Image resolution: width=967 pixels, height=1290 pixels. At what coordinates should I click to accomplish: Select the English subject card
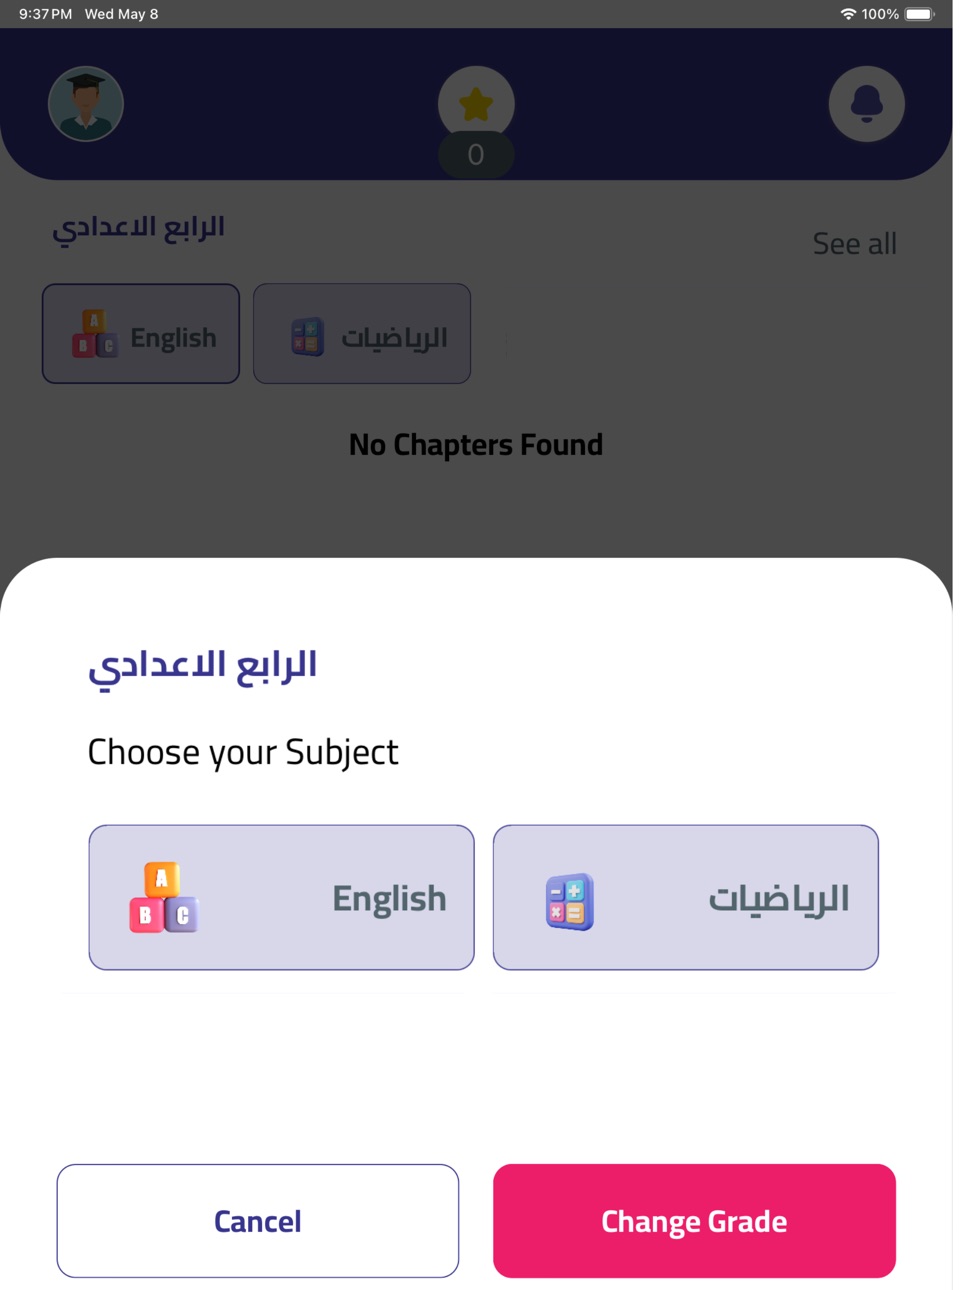[x=281, y=897]
